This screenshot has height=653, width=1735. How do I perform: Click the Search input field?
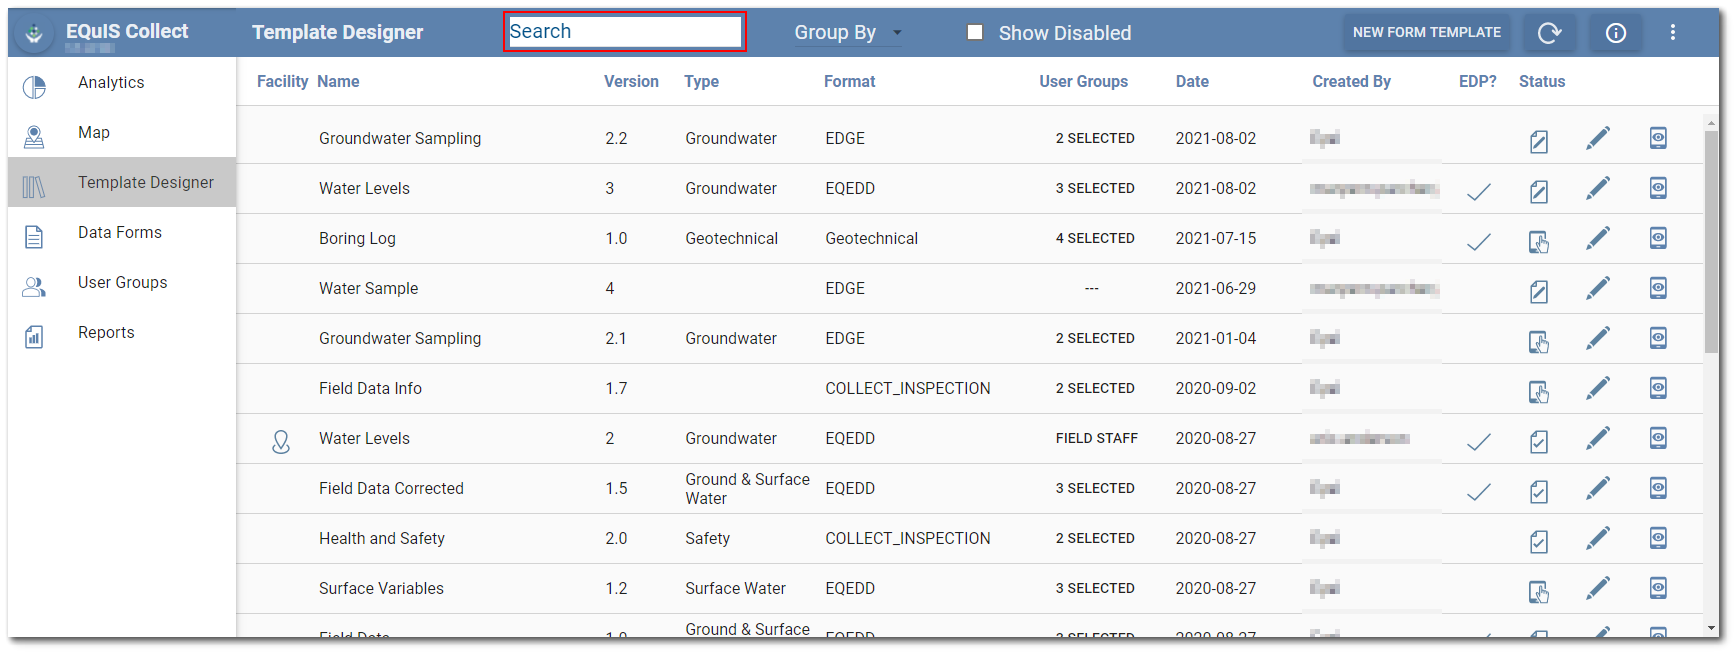pos(624,32)
